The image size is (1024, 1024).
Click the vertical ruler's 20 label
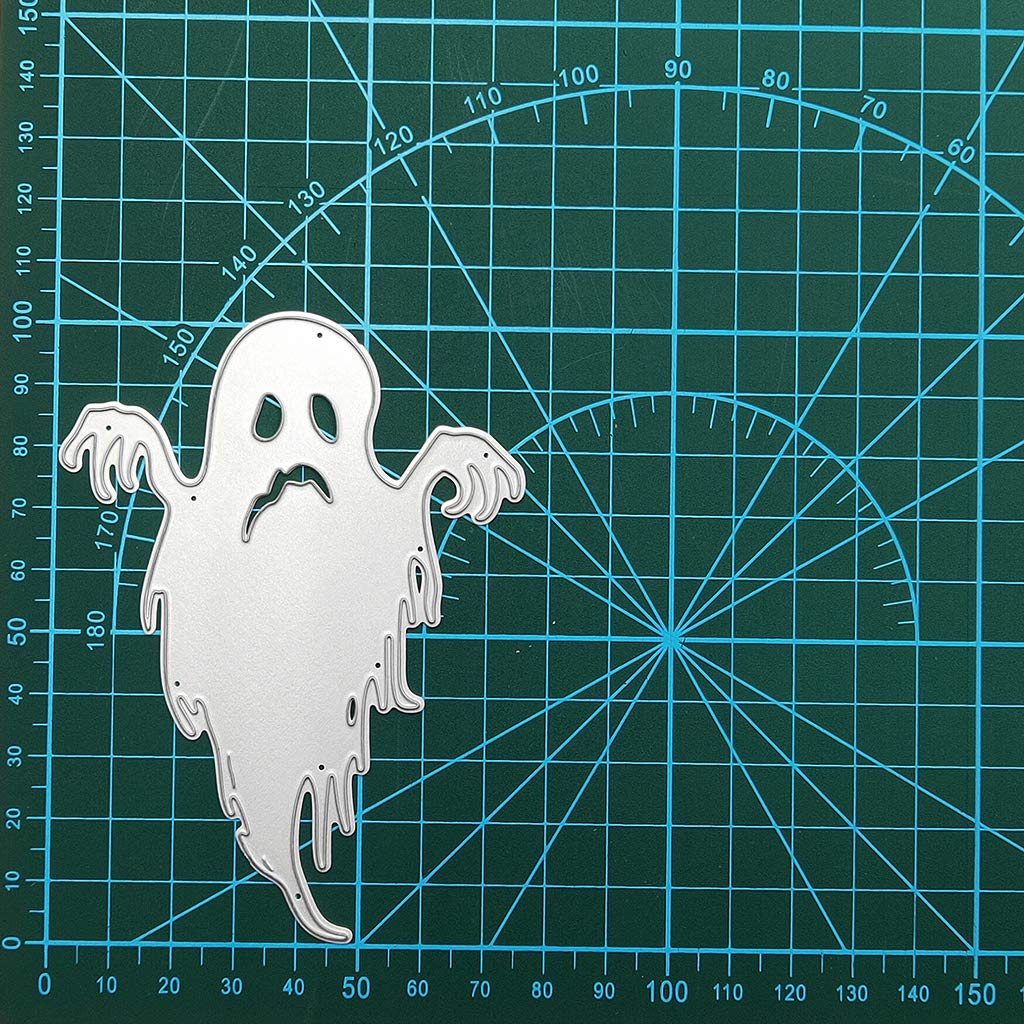point(14,816)
